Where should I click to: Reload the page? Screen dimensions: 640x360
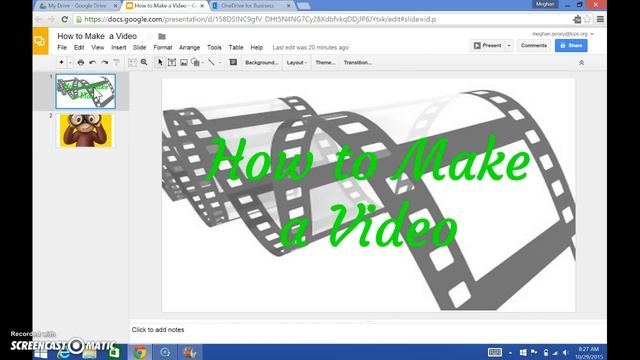pos(64,19)
